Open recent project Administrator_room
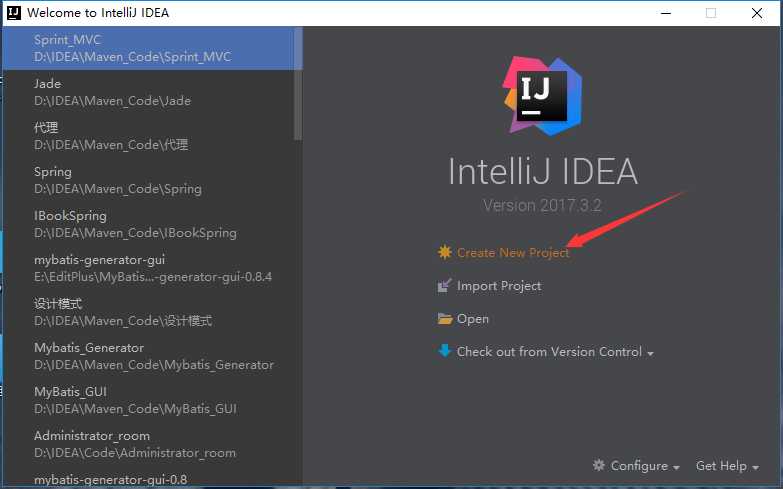Viewport: 783px width, 489px height. tap(149, 444)
